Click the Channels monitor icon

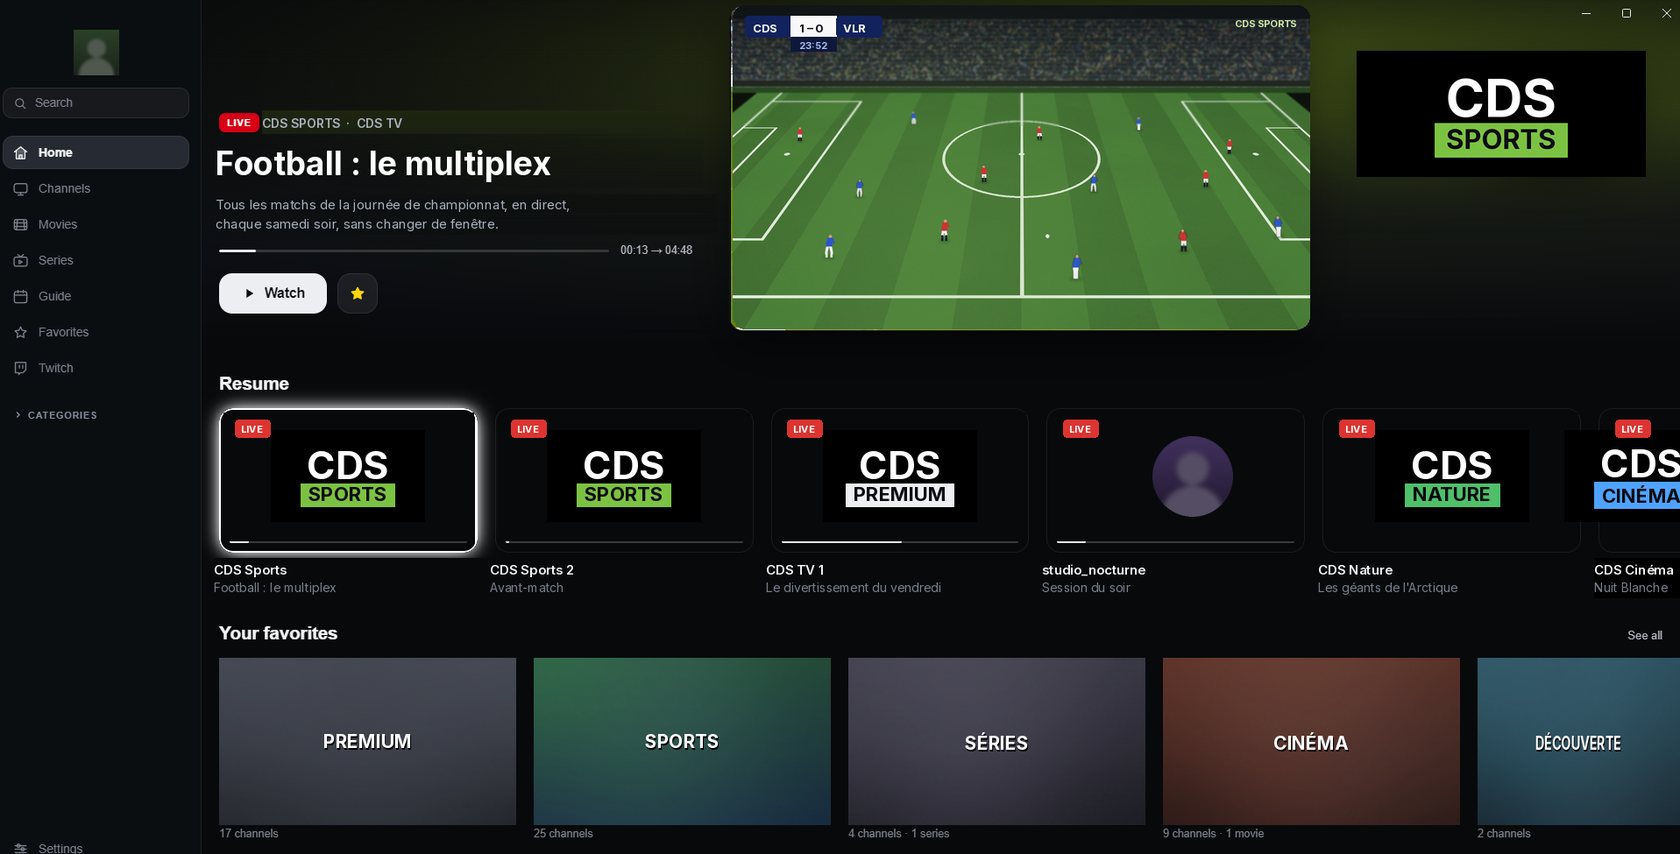point(21,189)
